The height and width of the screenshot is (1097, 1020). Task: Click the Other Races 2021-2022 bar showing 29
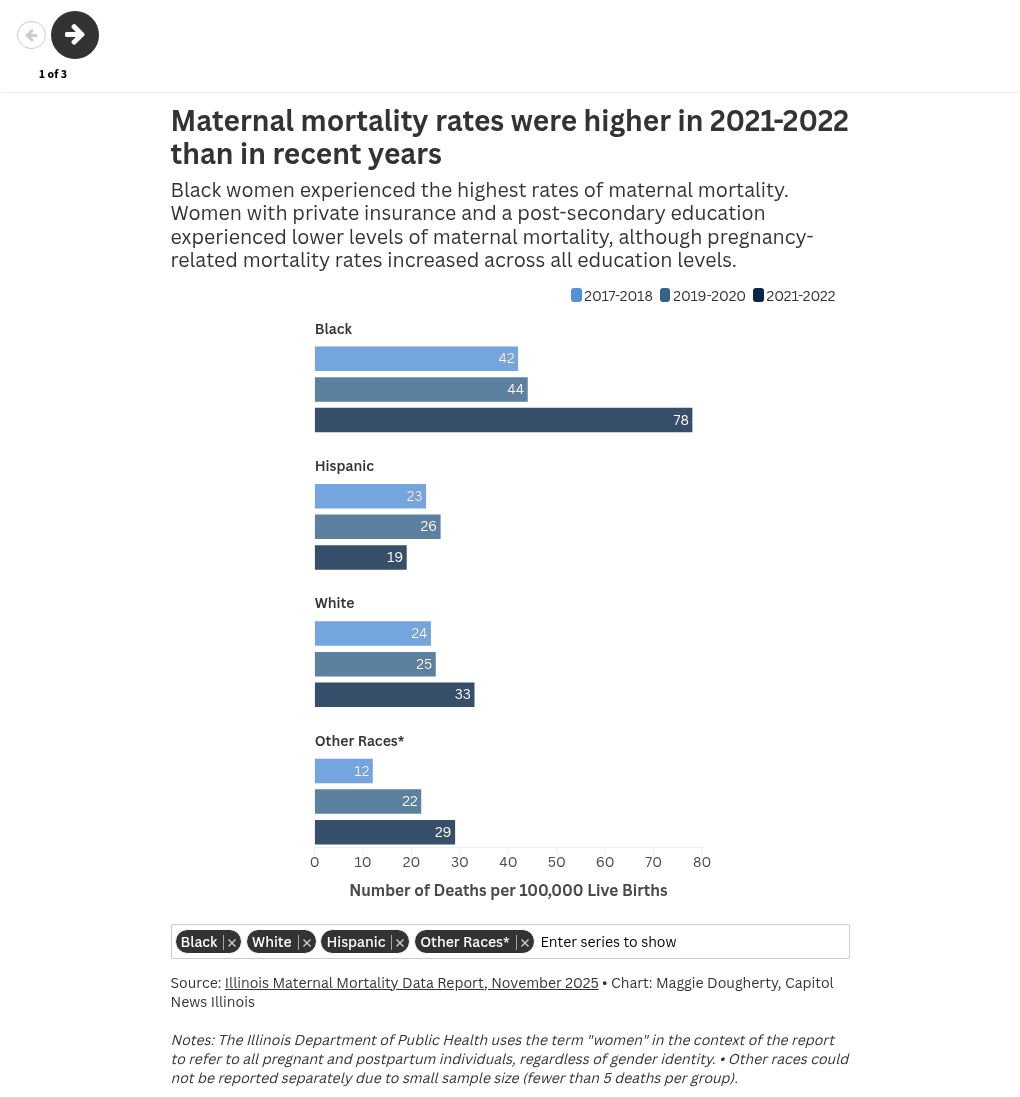click(384, 832)
